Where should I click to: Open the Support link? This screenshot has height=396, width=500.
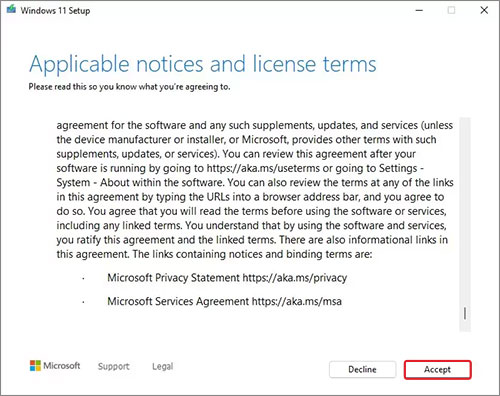(113, 366)
